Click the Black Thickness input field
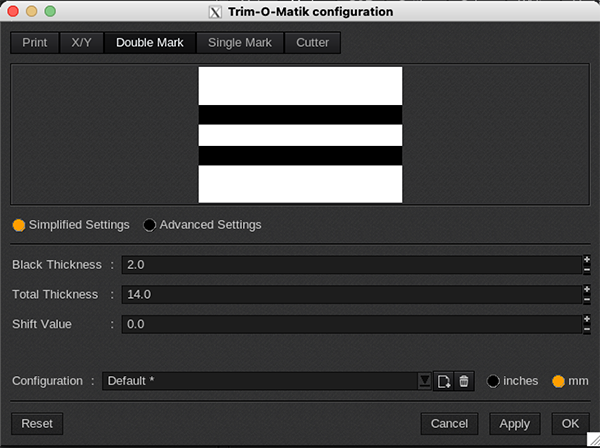600x448 pixels. (352, 265)
